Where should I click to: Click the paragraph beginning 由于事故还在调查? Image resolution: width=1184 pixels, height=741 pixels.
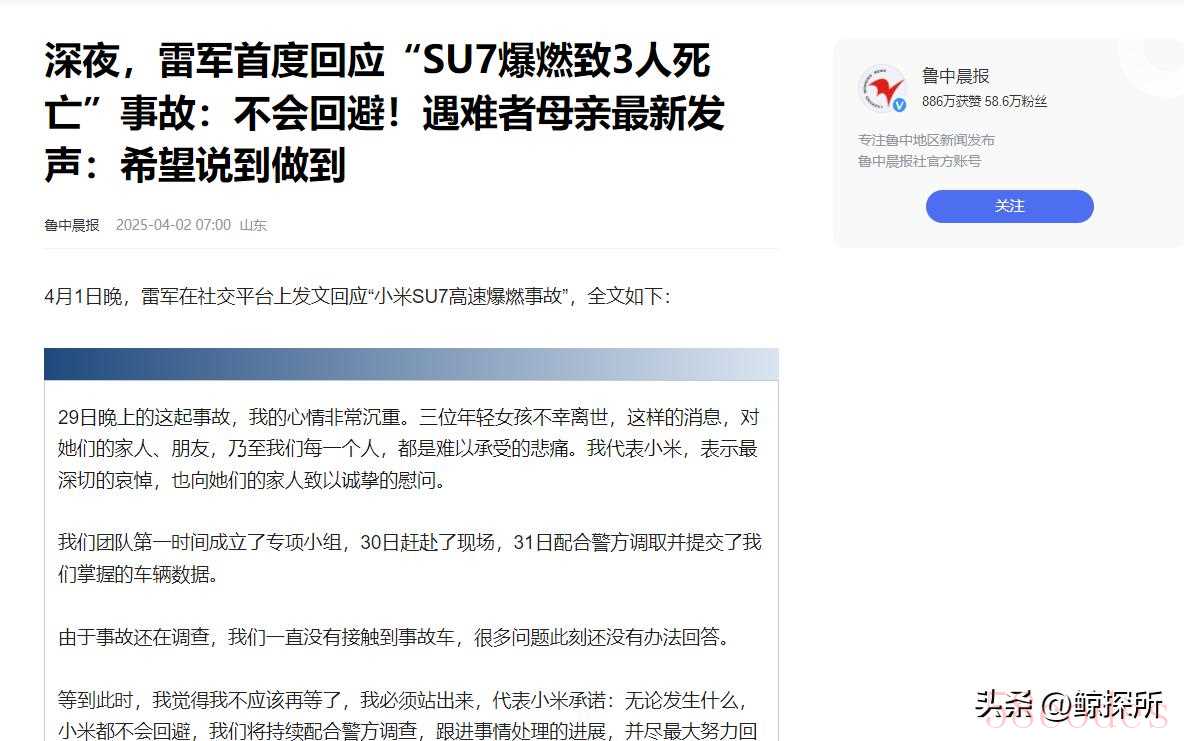pyautogui.click(x=394, y=638)
